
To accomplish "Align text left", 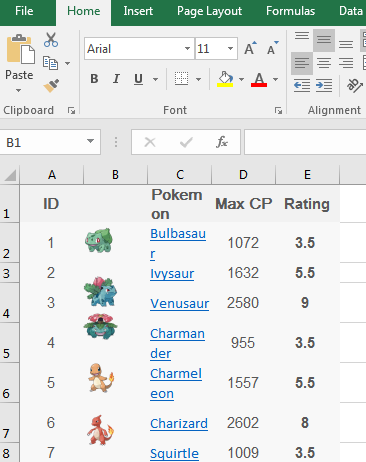I will 302,63.
